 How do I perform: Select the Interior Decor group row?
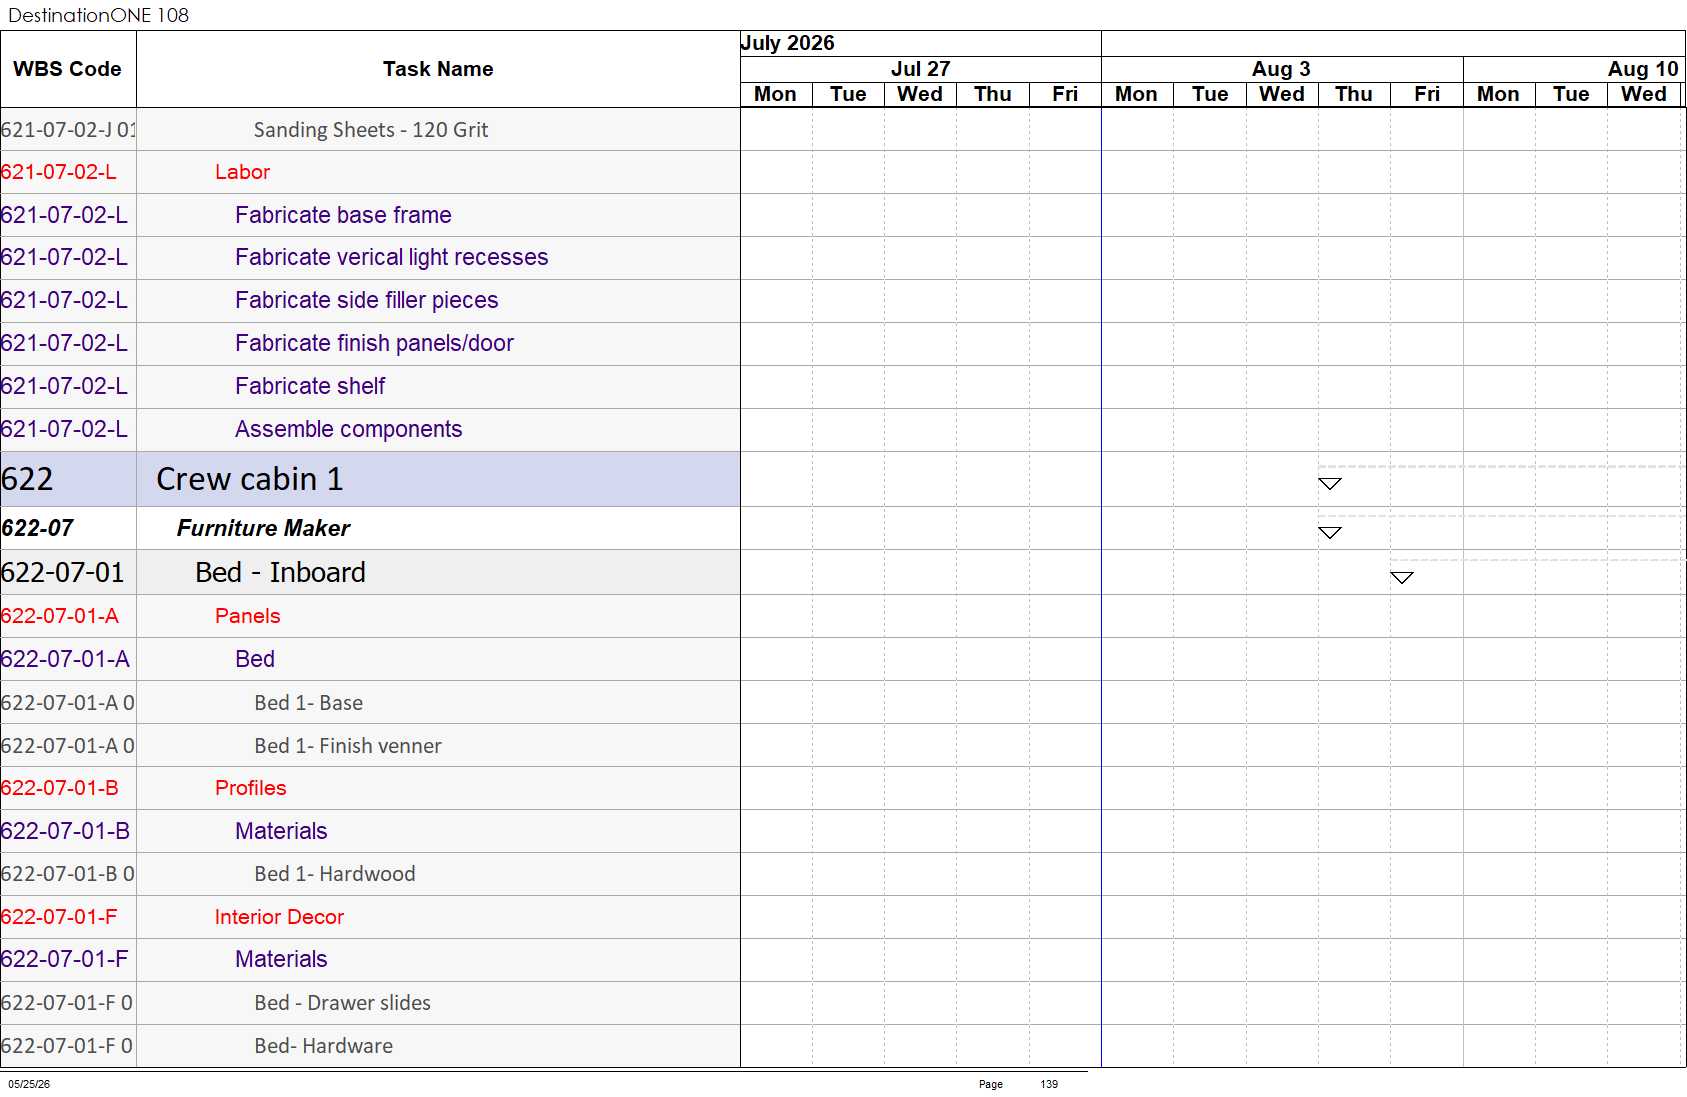(370, 917)
